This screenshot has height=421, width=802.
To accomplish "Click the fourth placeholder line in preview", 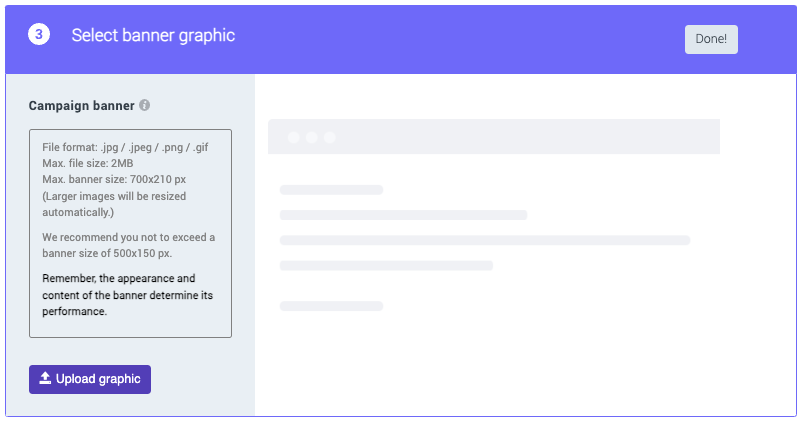I will click(x=386, y=266).
